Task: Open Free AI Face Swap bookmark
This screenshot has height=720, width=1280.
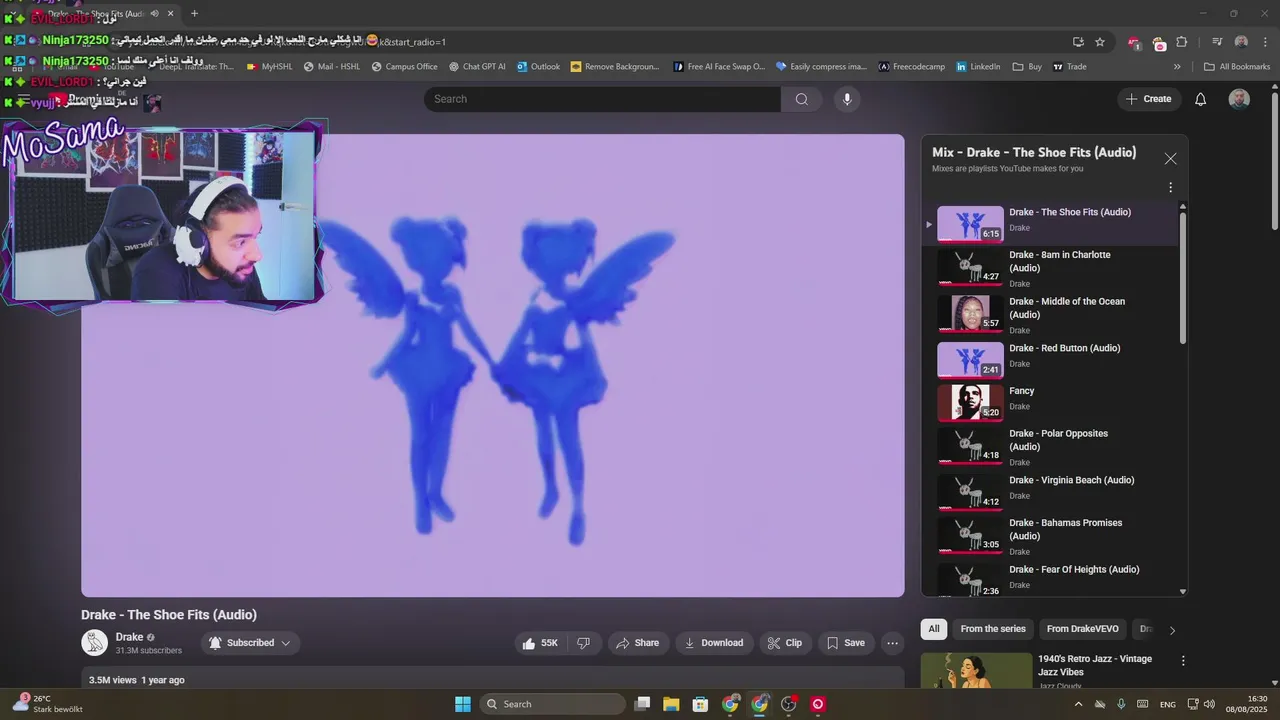Action: coord(719,67)
